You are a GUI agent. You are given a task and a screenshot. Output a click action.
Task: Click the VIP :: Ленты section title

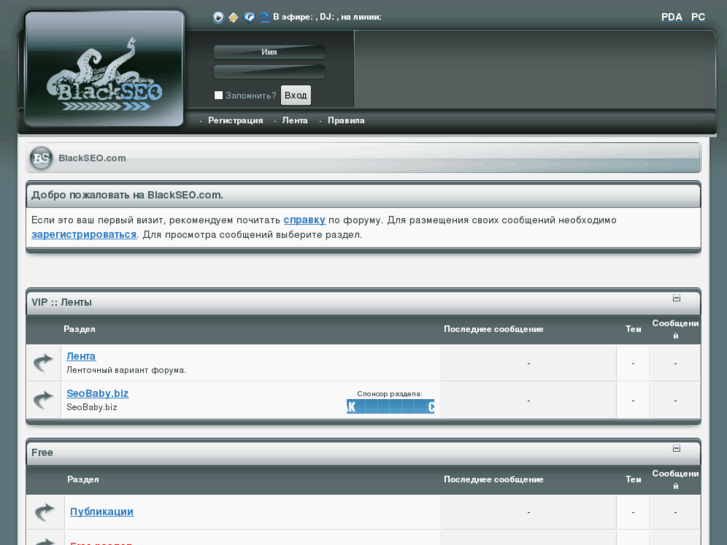[x=62, y=302]
